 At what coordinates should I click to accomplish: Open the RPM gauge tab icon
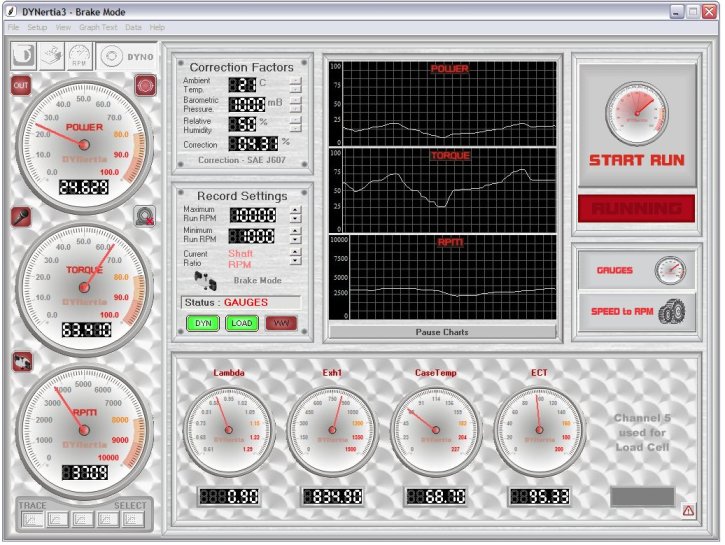tap(79, 56)
